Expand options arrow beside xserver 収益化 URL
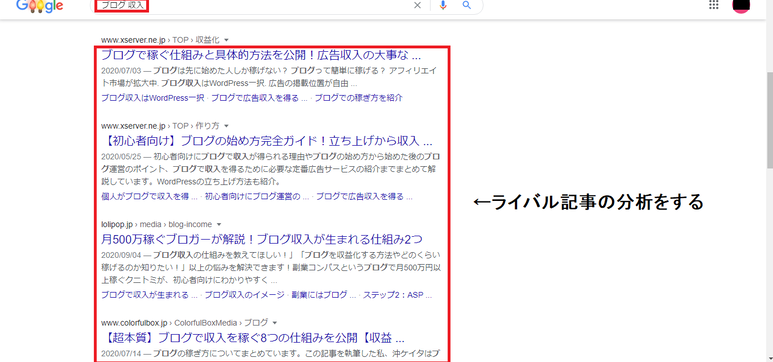The image size is (773, 362). point(226,39)
